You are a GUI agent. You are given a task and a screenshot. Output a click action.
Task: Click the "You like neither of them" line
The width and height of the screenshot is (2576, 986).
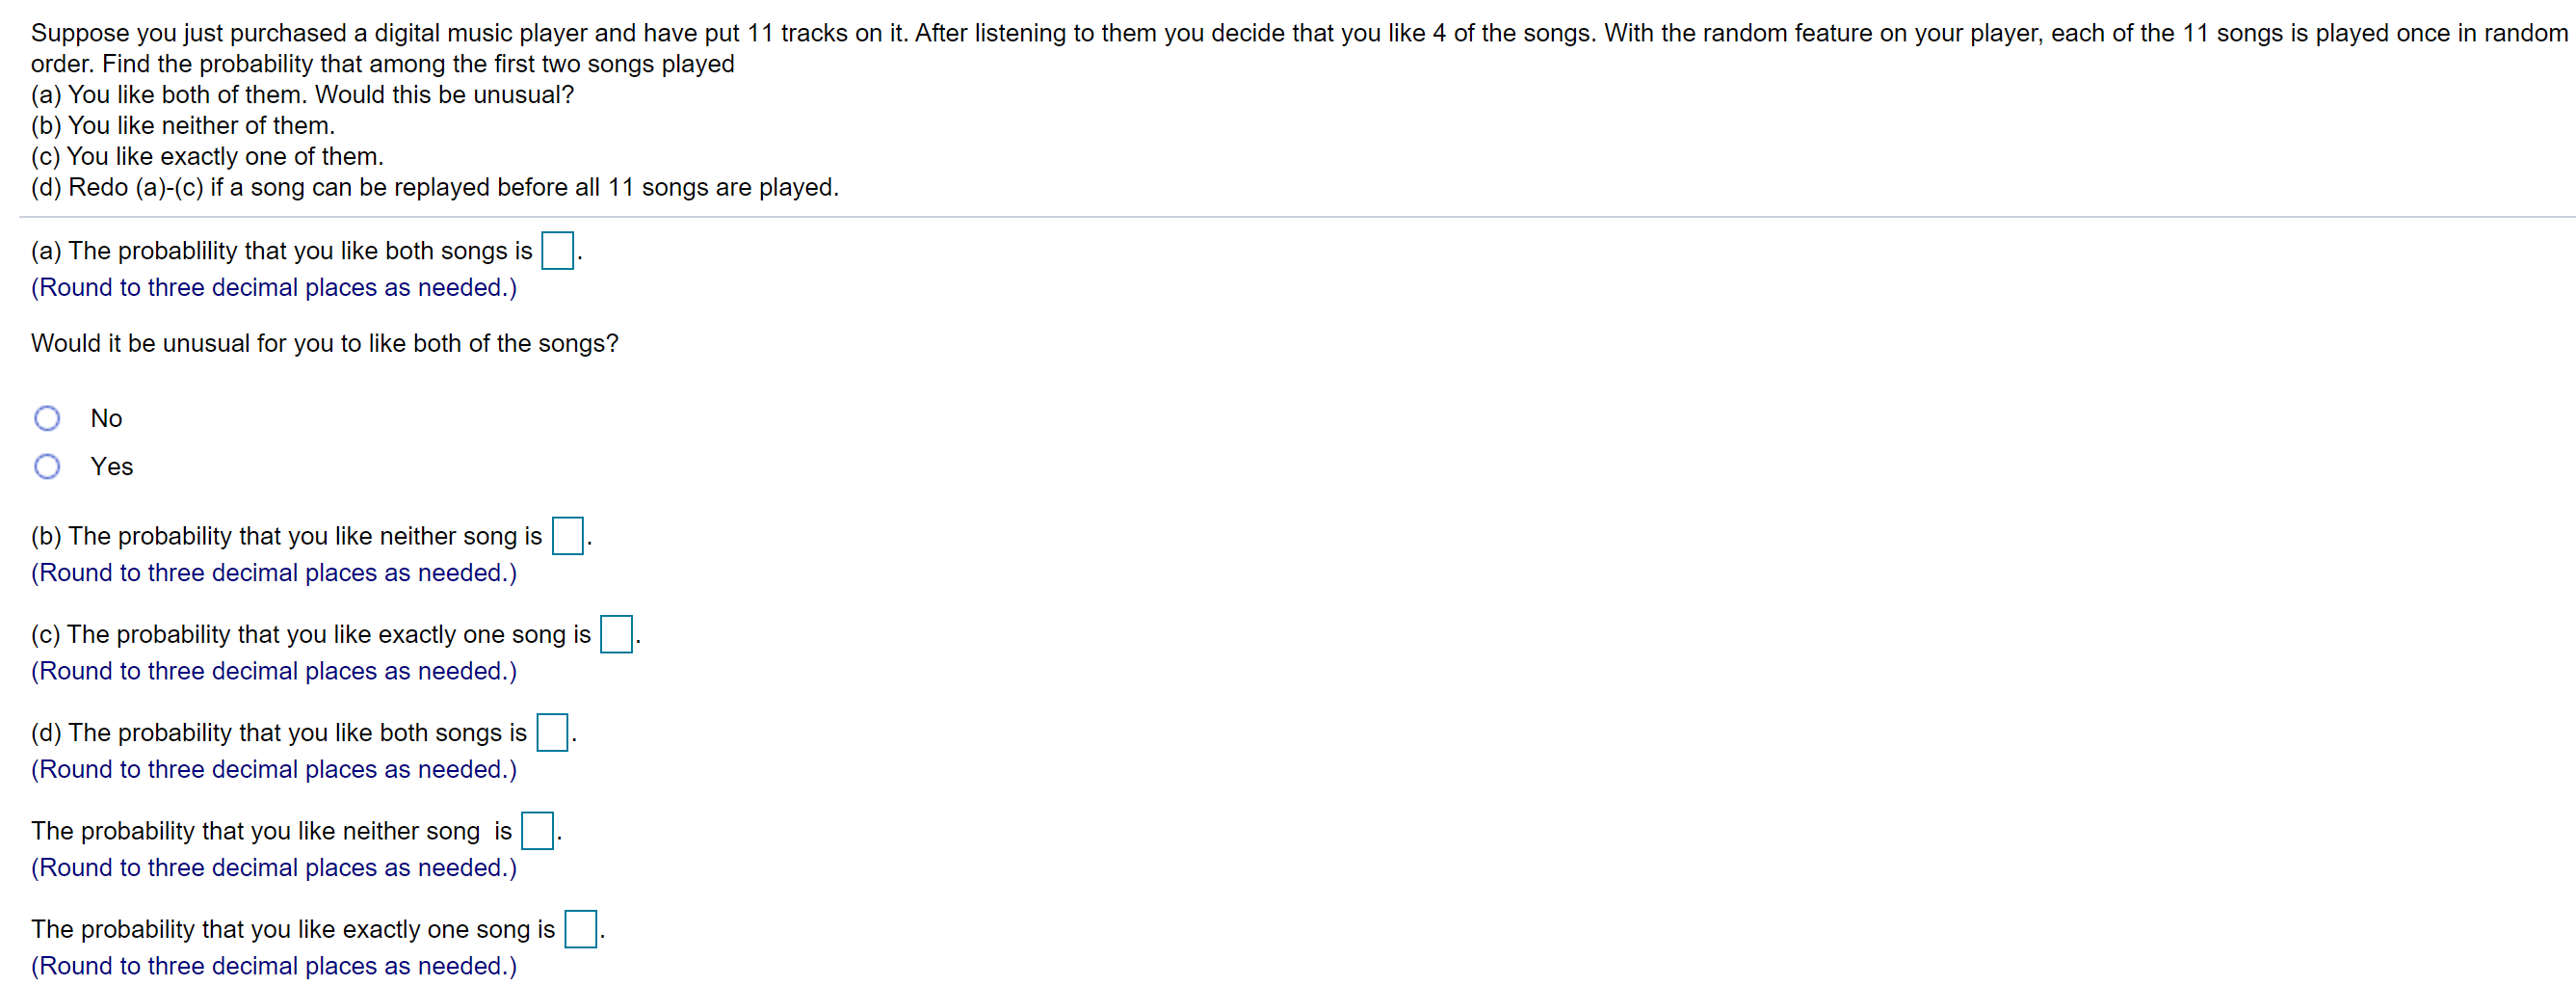[x=183, y=125]
